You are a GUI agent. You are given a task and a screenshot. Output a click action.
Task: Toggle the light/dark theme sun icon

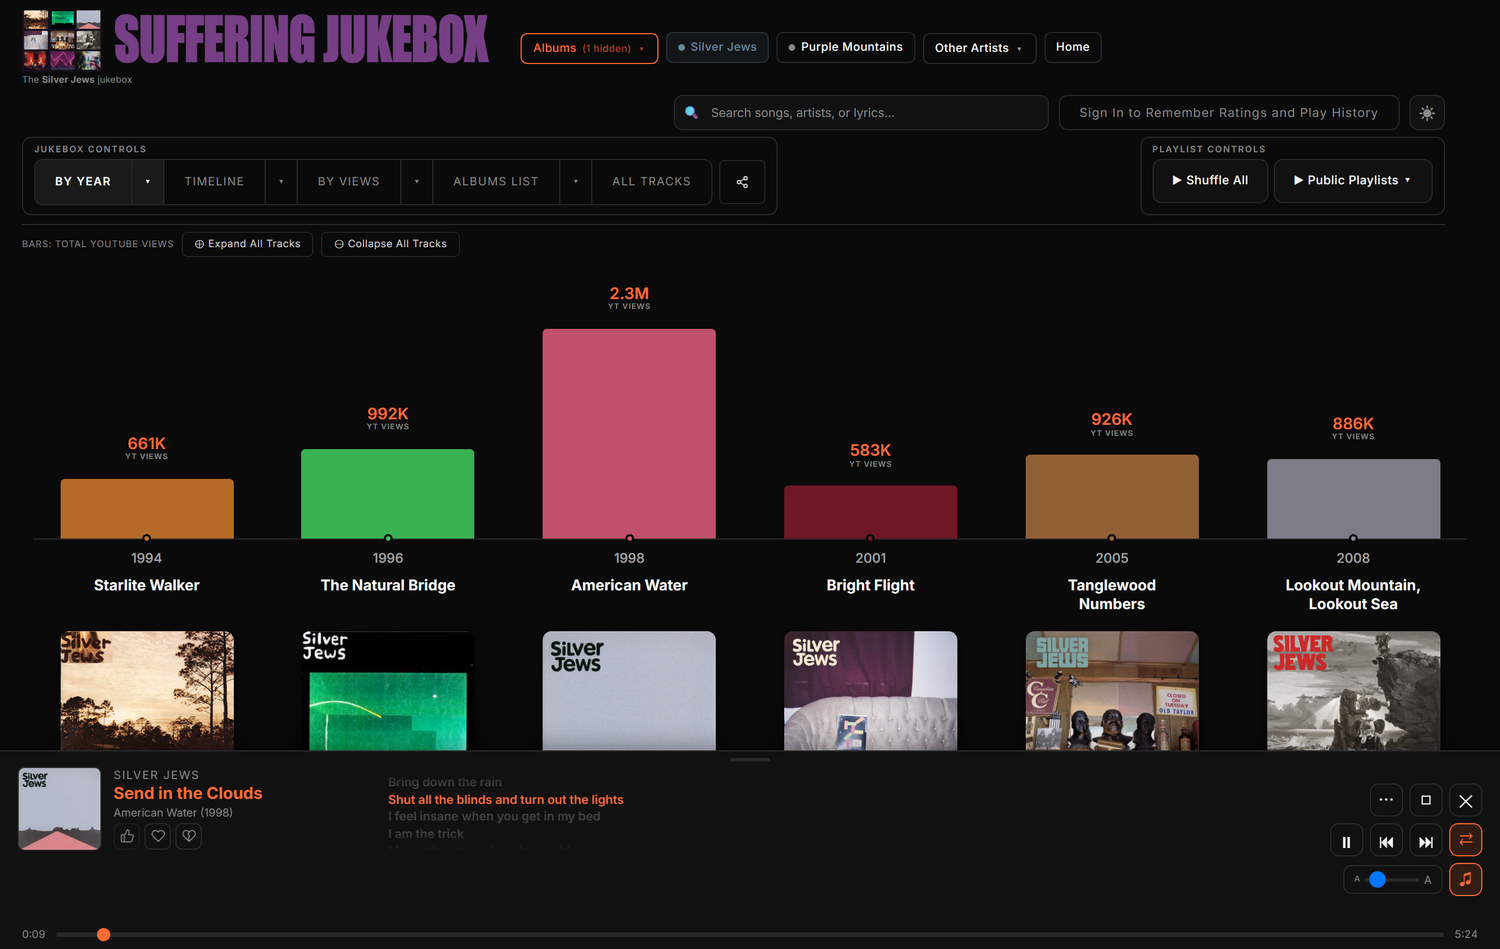click(x=1427, y=113)
